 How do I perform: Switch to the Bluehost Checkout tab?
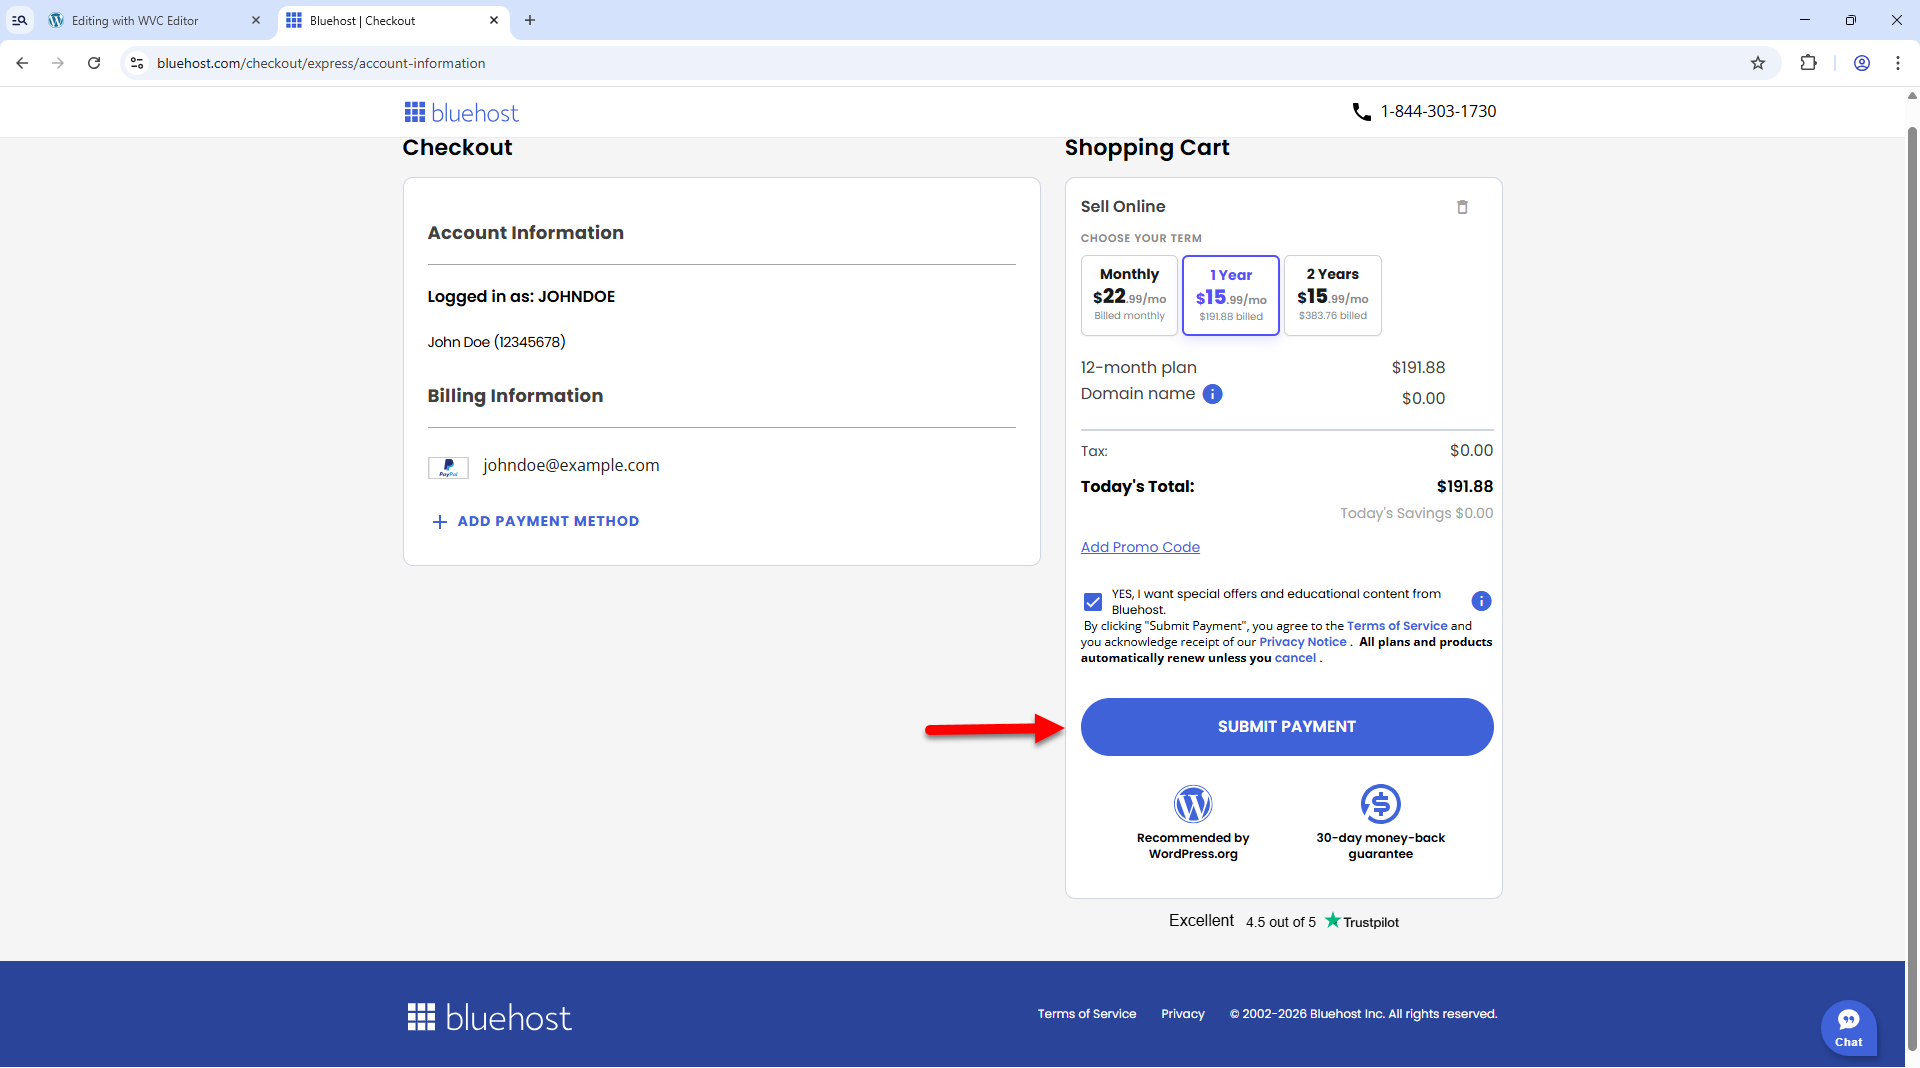click(393, 20)
